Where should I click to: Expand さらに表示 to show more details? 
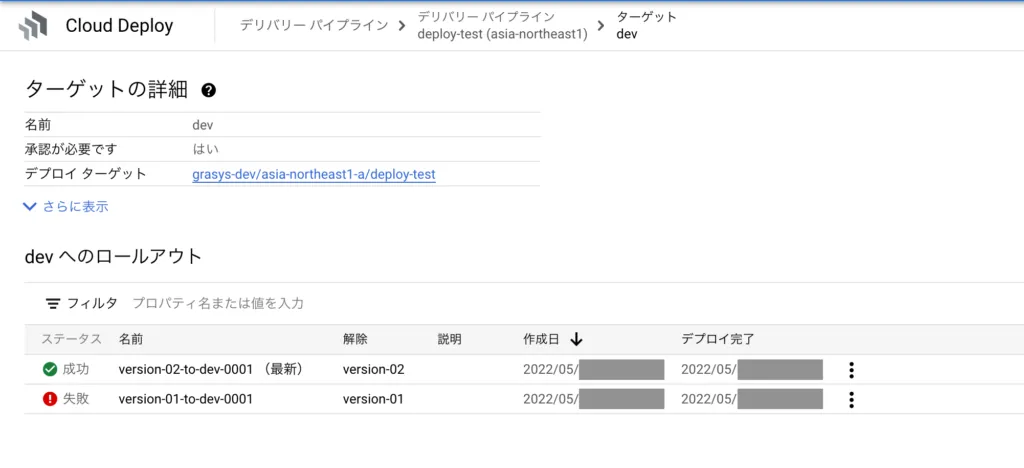tap(66, 207)
